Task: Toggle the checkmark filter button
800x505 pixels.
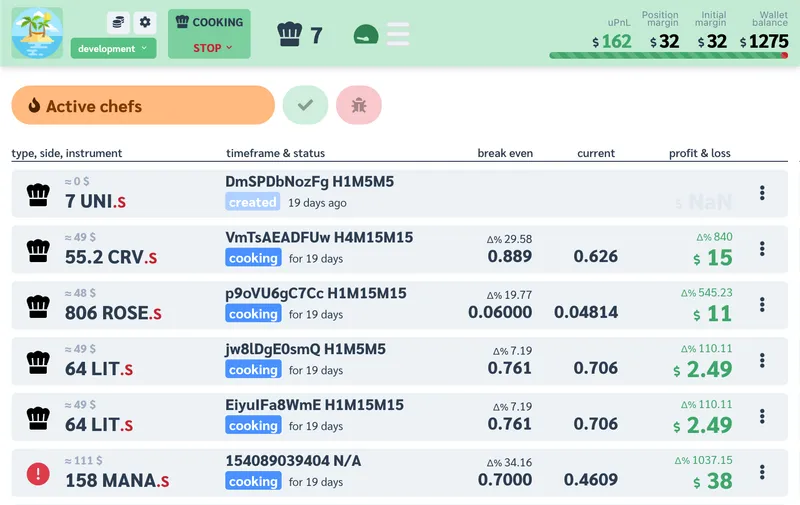Action: point(305,105)
